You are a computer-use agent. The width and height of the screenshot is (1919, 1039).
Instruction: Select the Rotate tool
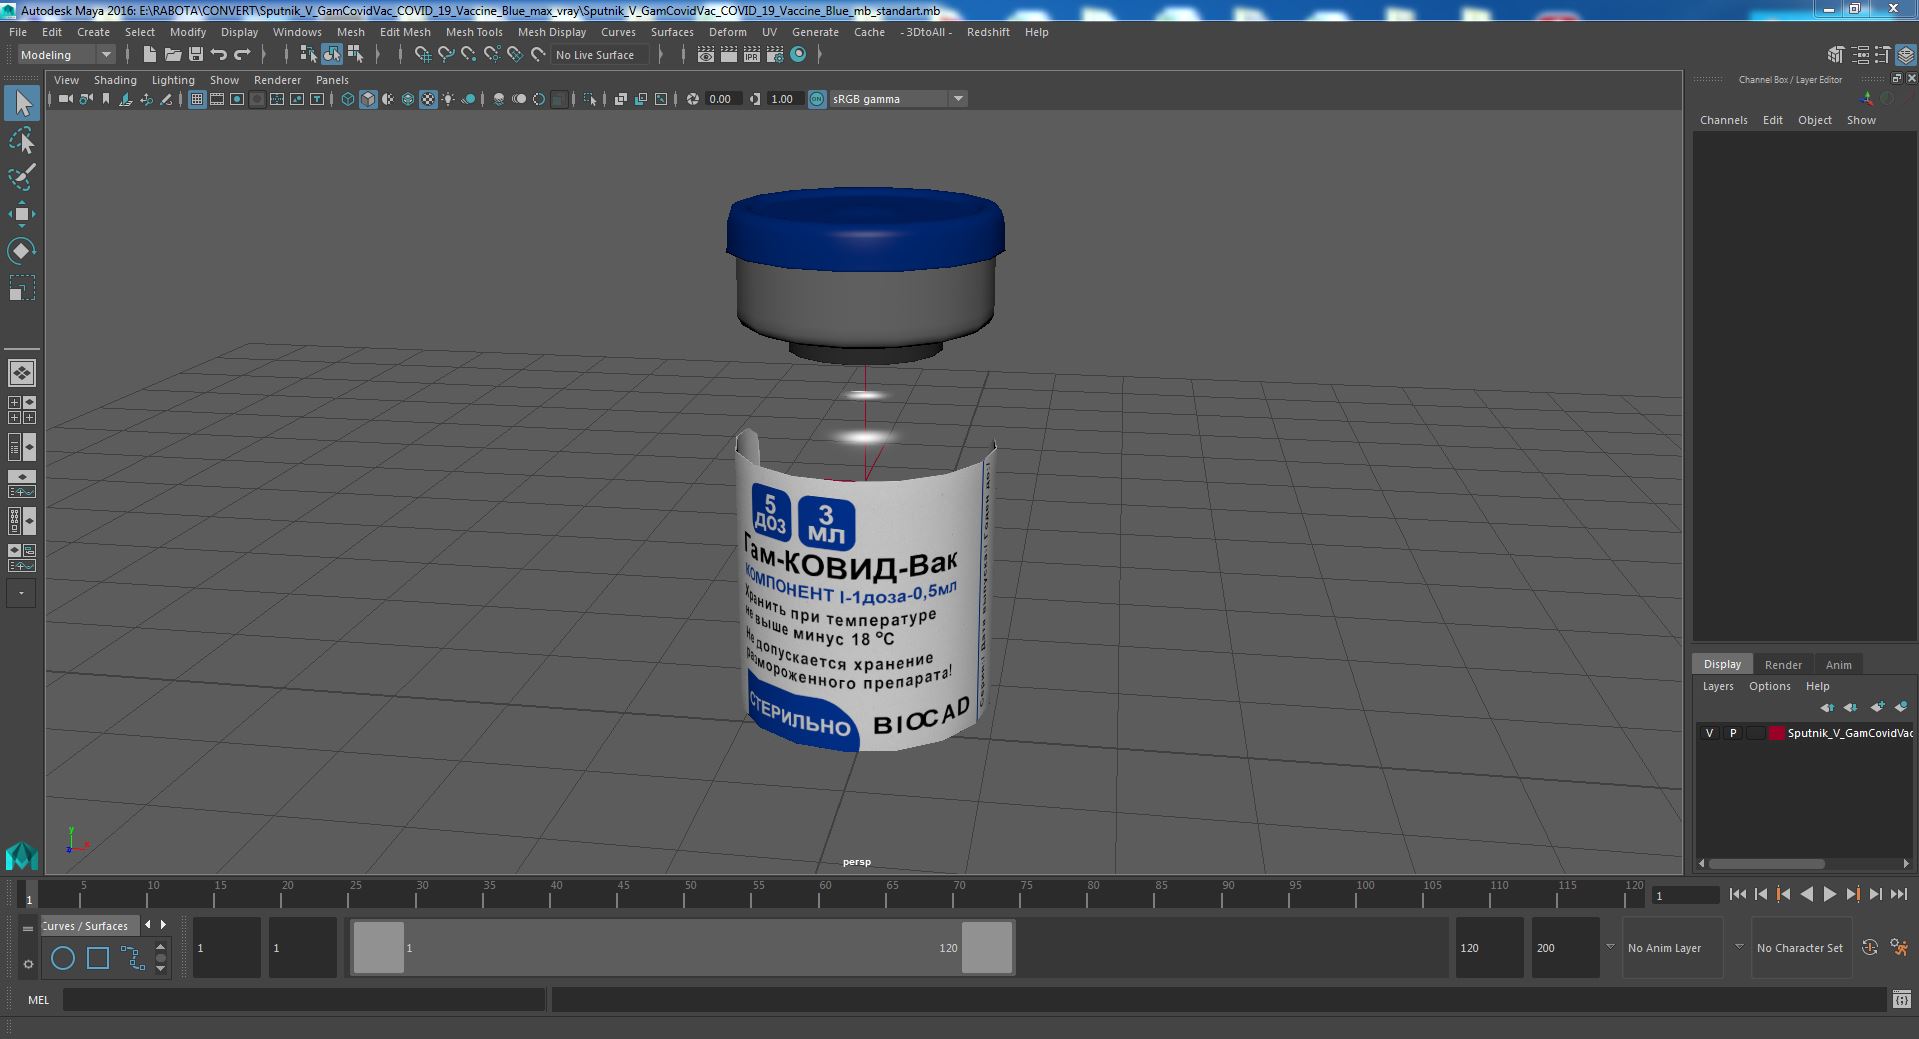tap(22, 250)
